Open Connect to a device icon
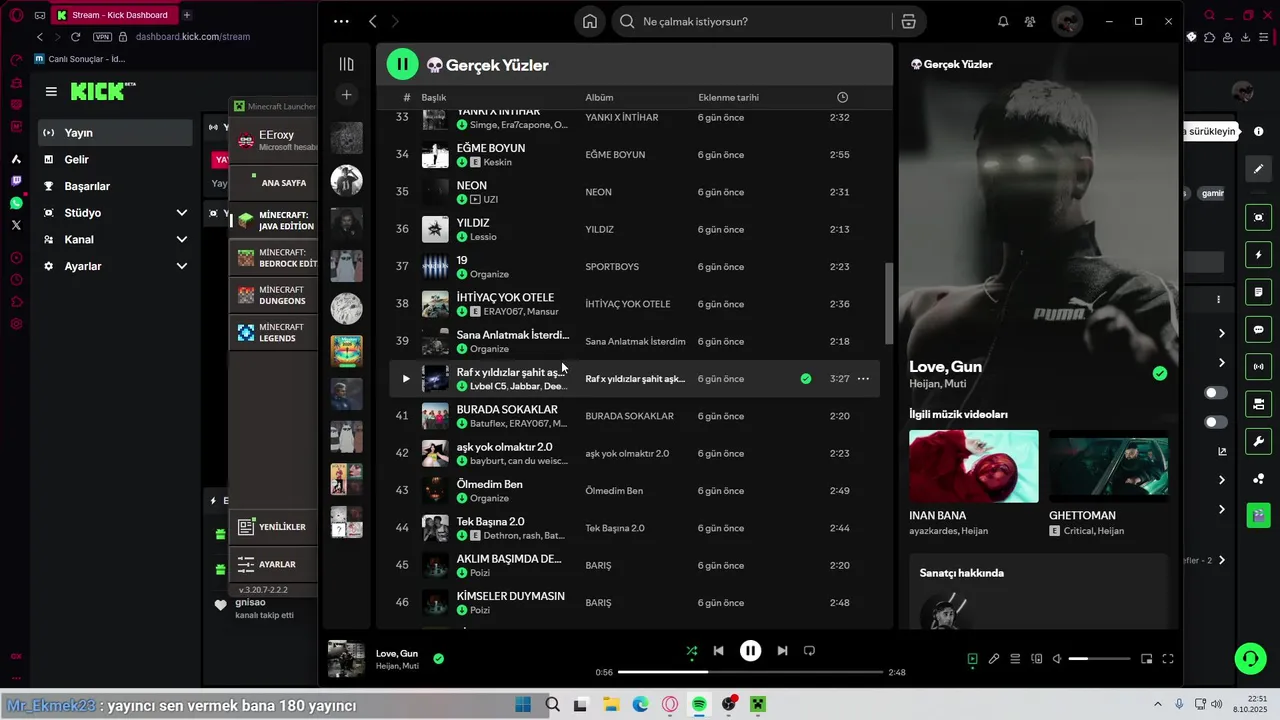This screenshot has width=1280, height=720. [1037, 659]
